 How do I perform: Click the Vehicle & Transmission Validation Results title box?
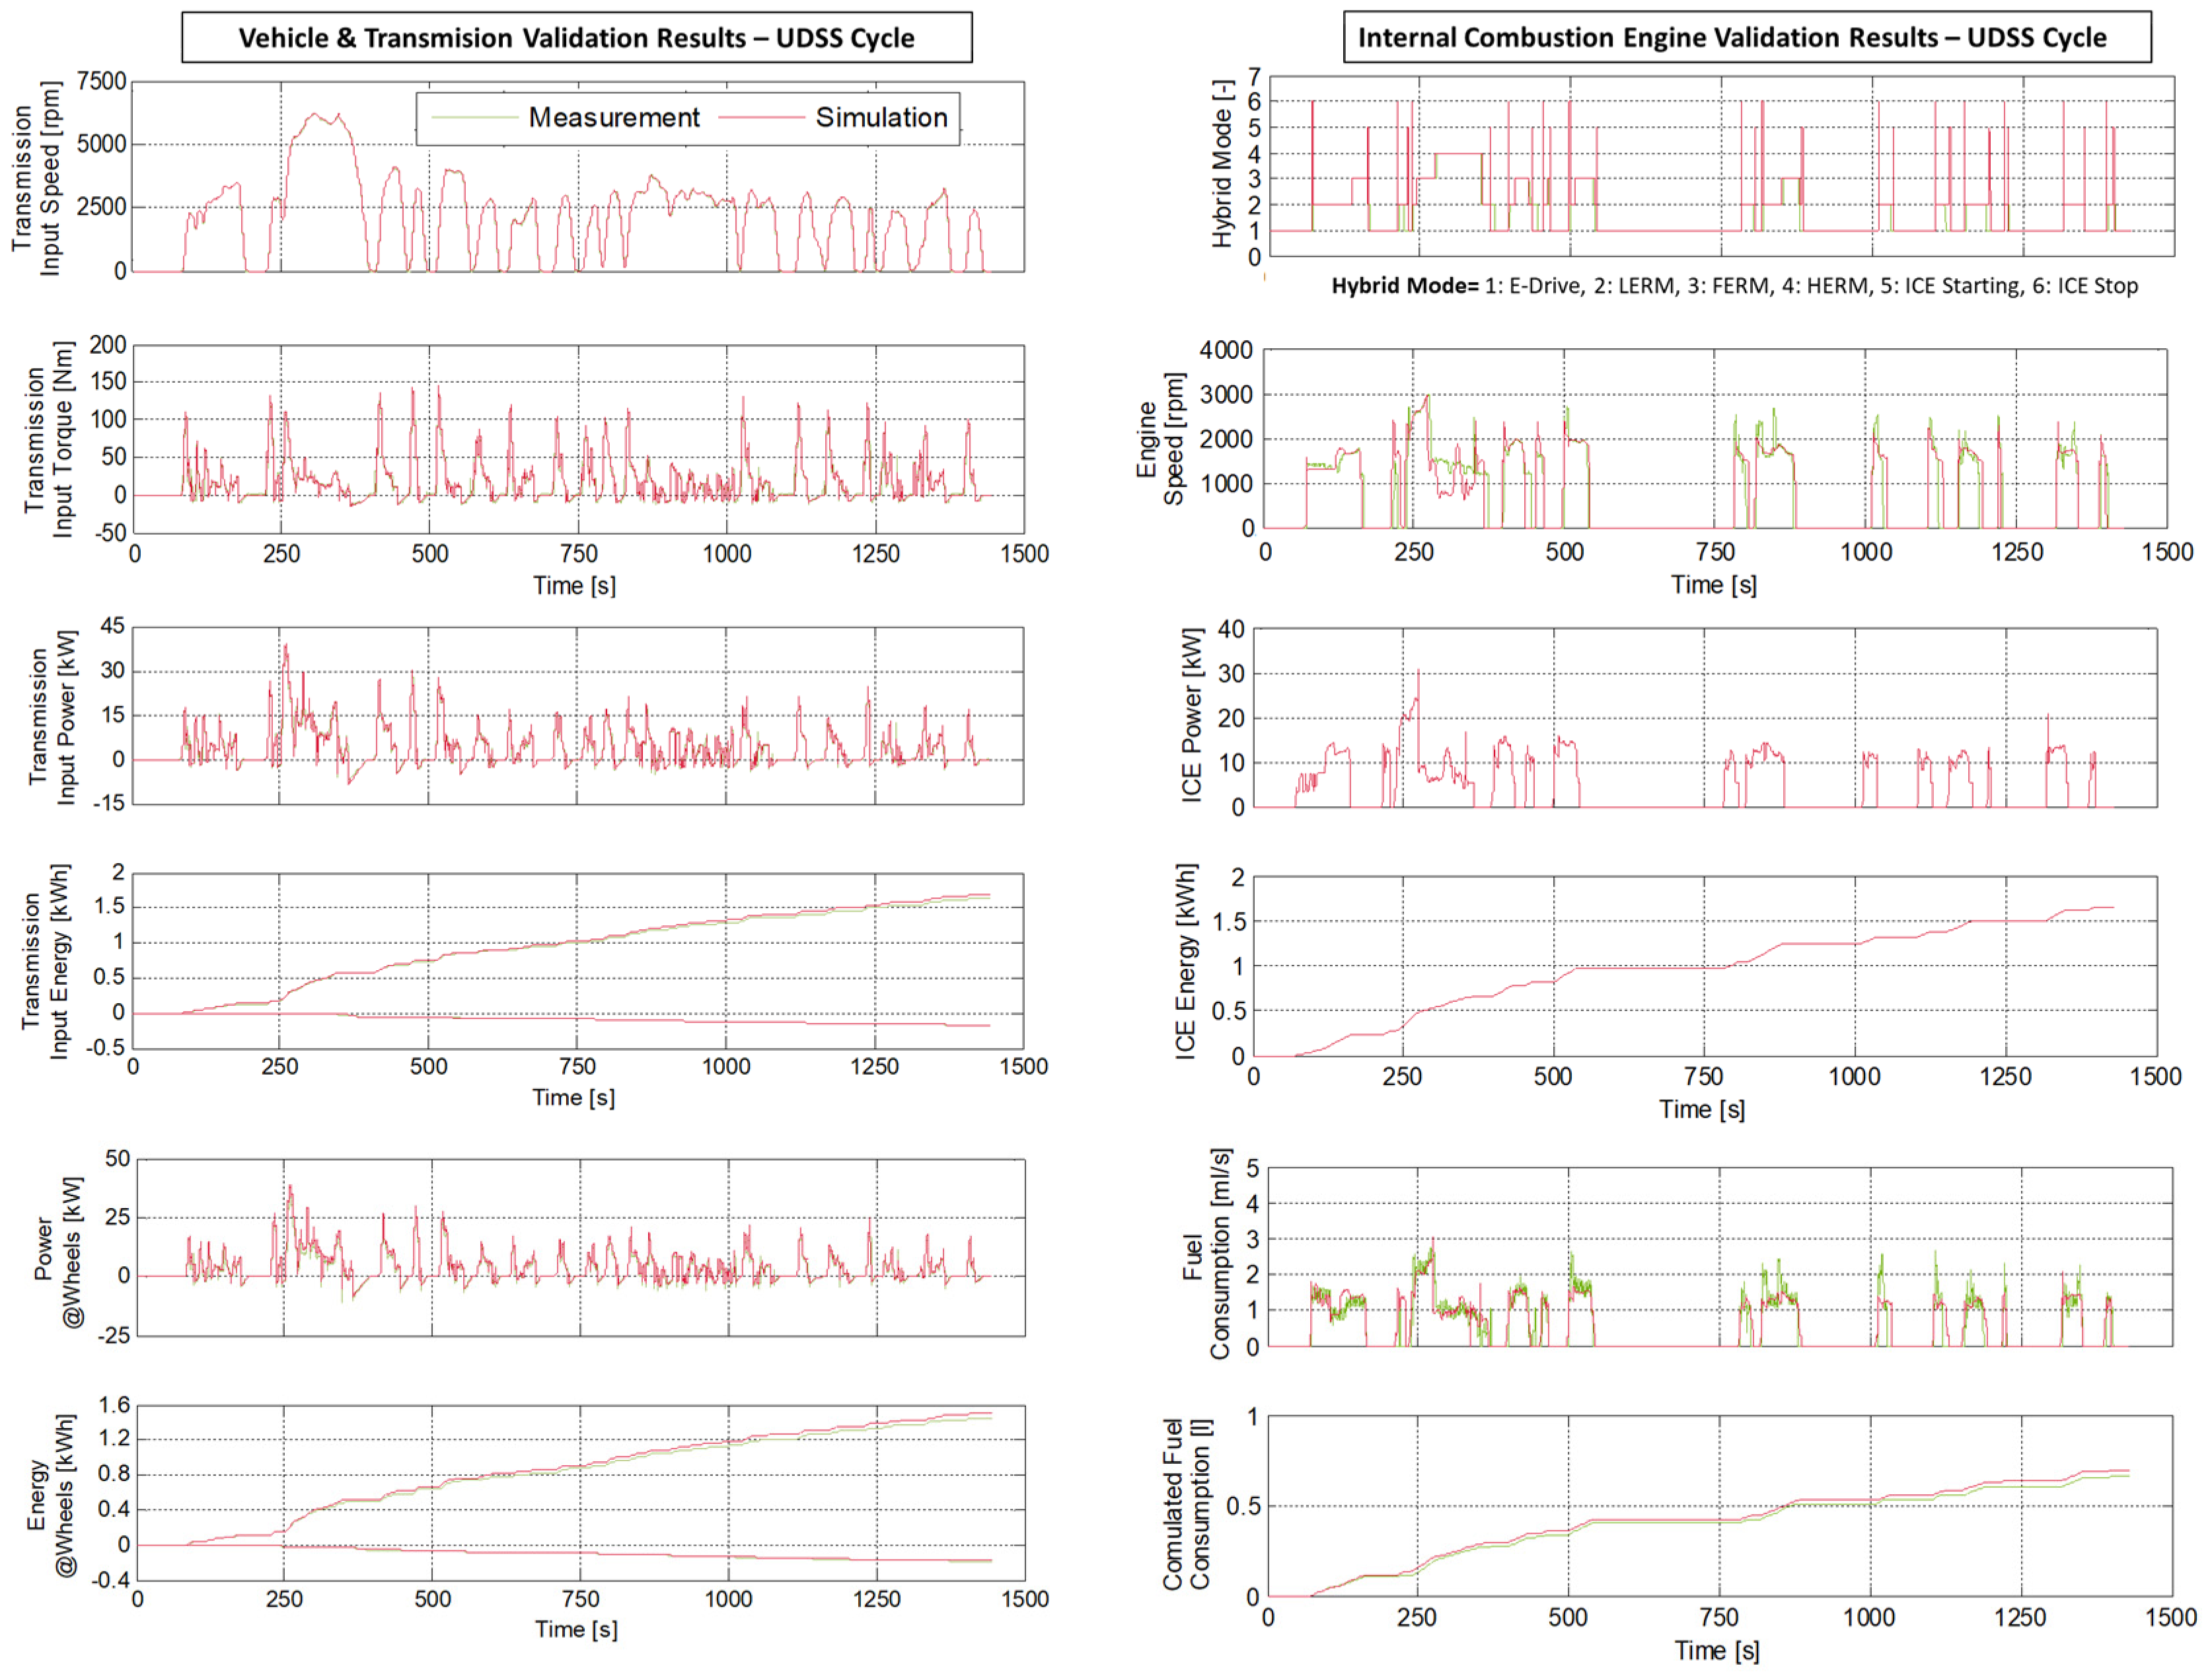point(576,38)
